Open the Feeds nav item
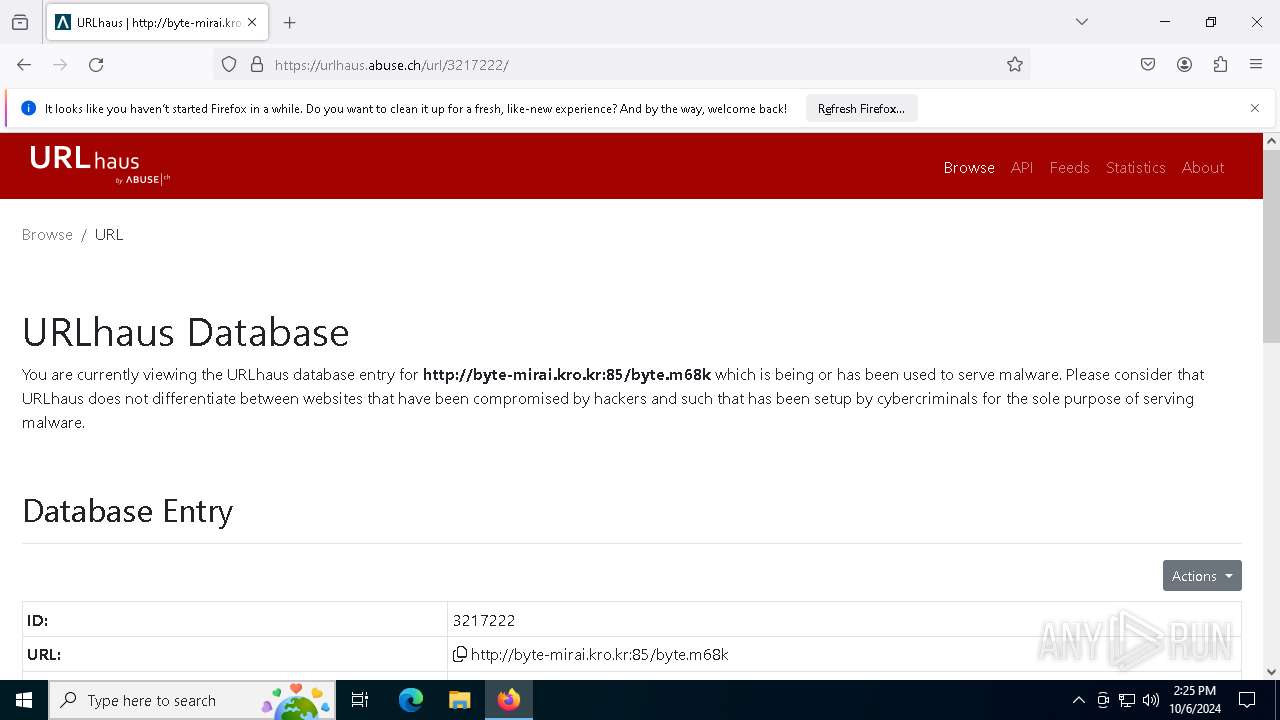This screenshot has height=720, width=1280. pos(1069,168)
